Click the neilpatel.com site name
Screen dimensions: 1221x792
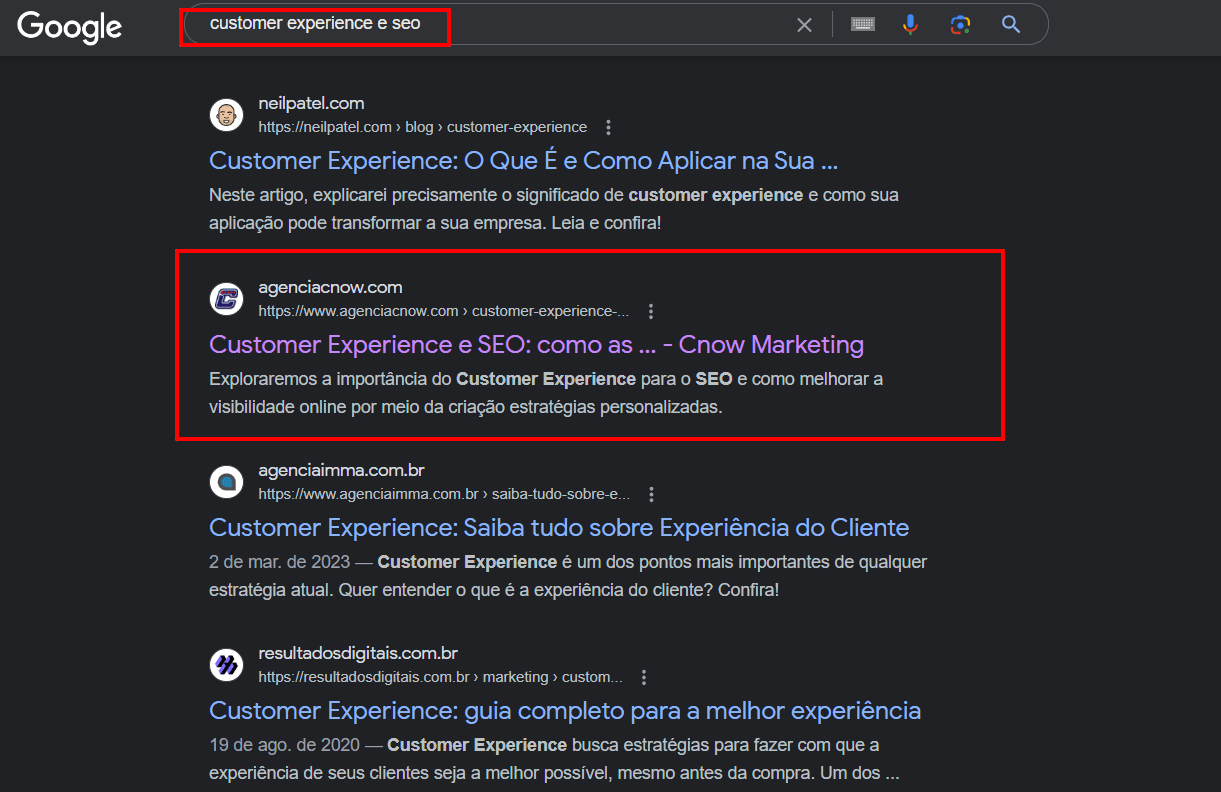click(311, 103)
